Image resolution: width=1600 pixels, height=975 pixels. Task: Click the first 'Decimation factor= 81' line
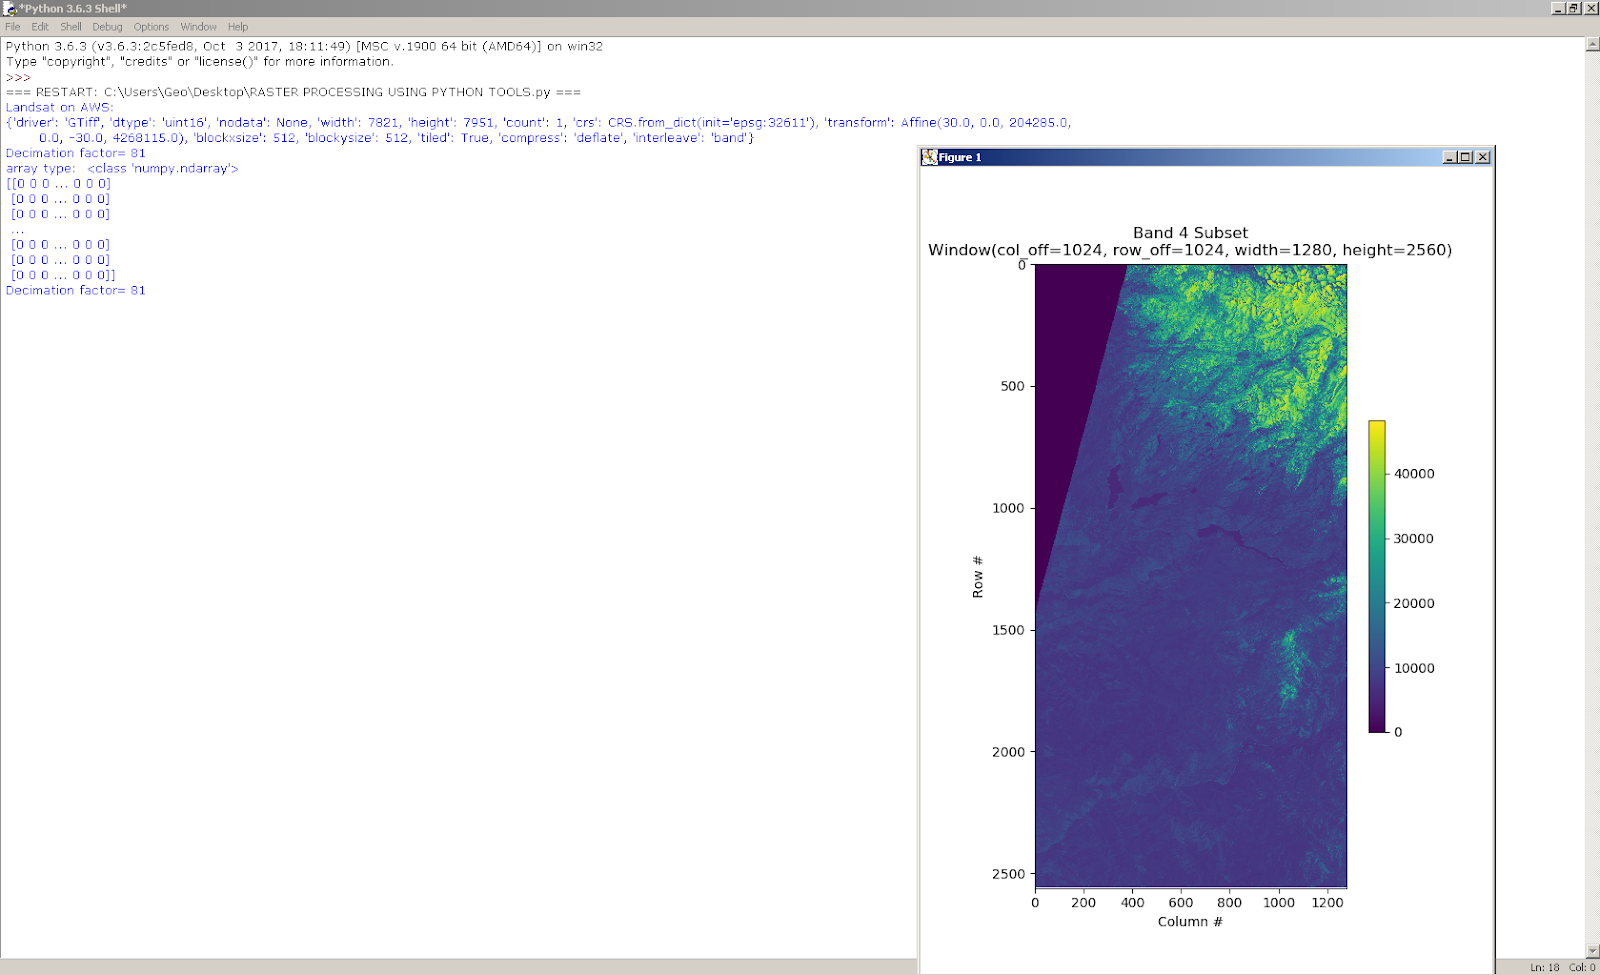pyautogui.click(x=75, y=153)
